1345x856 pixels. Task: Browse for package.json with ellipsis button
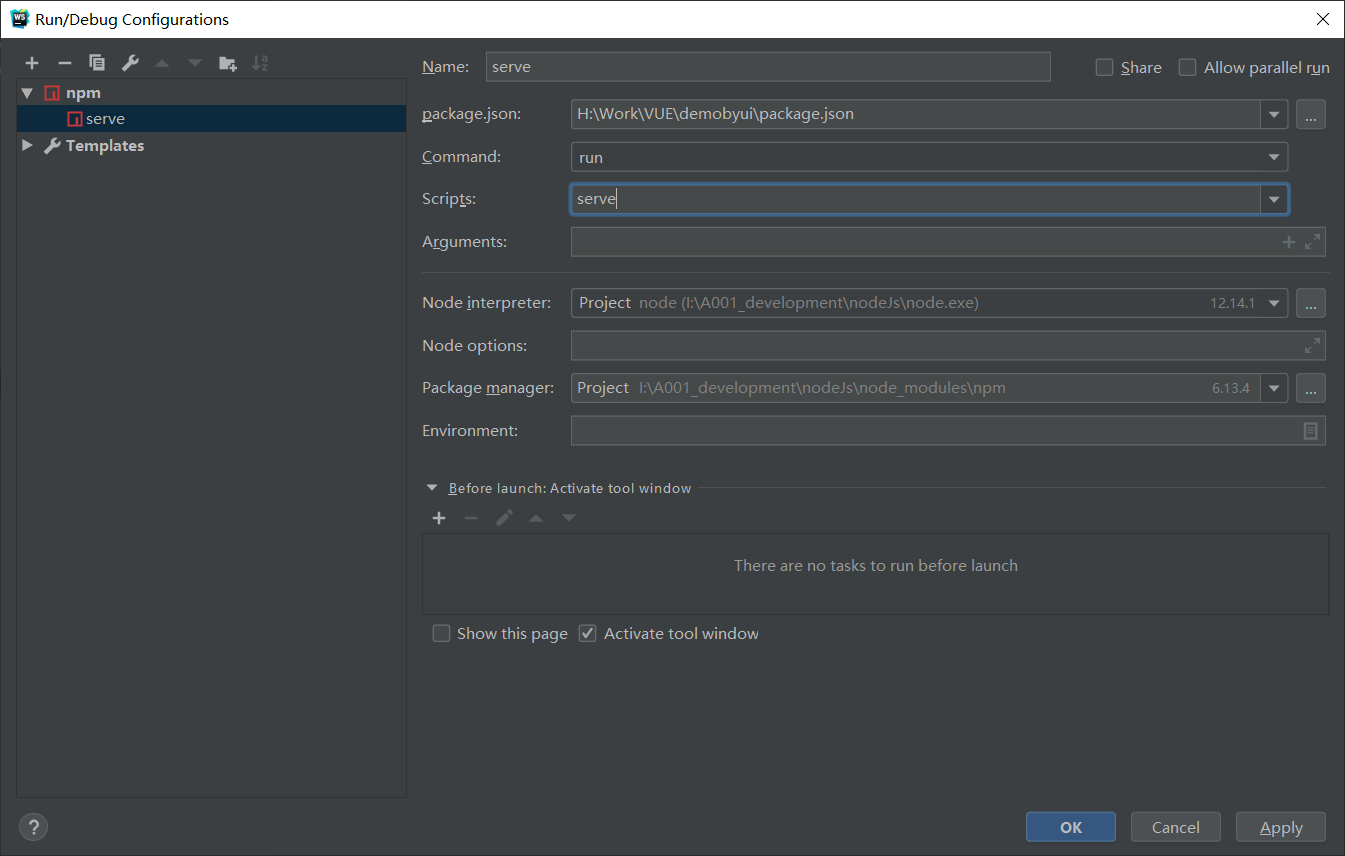(1311, 114)
